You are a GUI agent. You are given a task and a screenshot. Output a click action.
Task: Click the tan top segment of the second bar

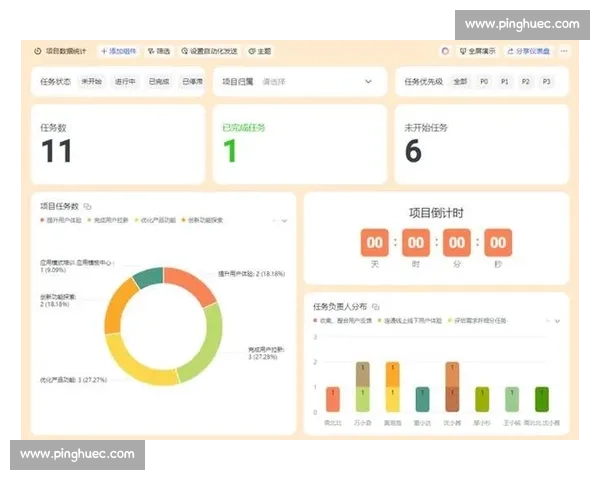(x=363, y=374)
